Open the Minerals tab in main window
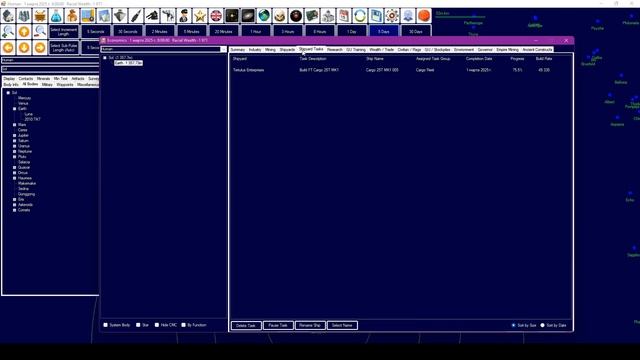 (x=43, y=78)
